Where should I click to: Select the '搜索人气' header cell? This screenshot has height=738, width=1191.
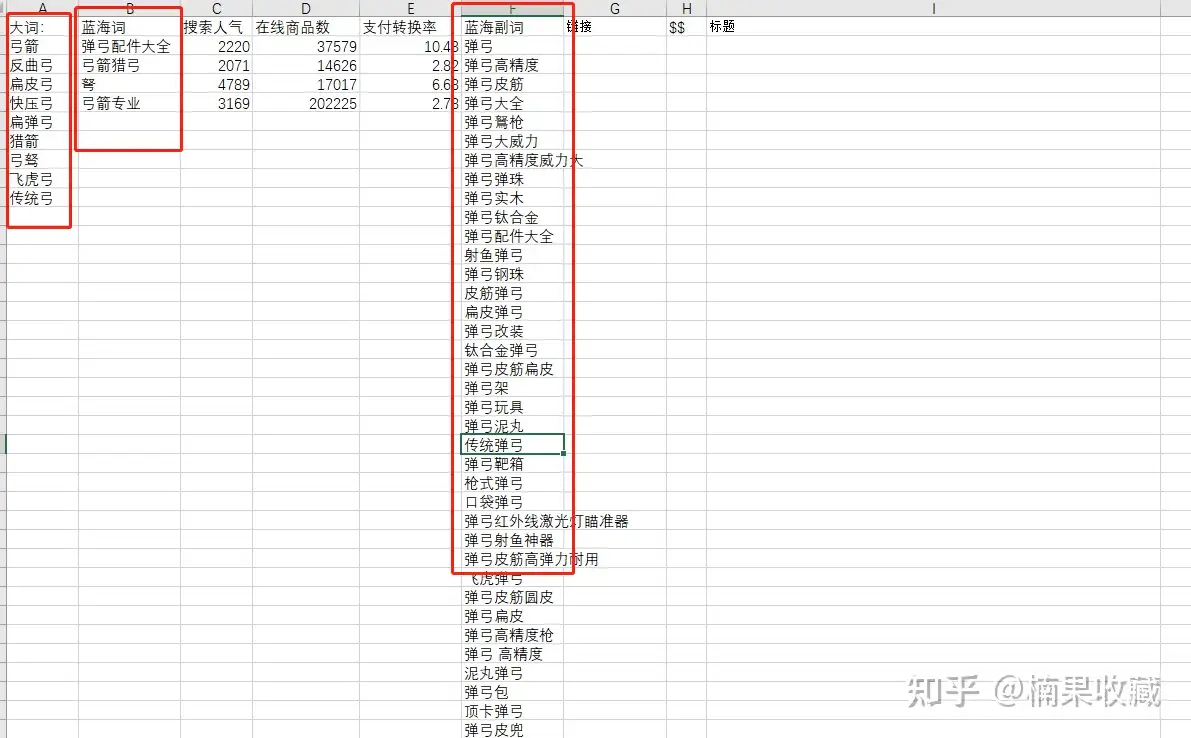(x=216, y=27)
